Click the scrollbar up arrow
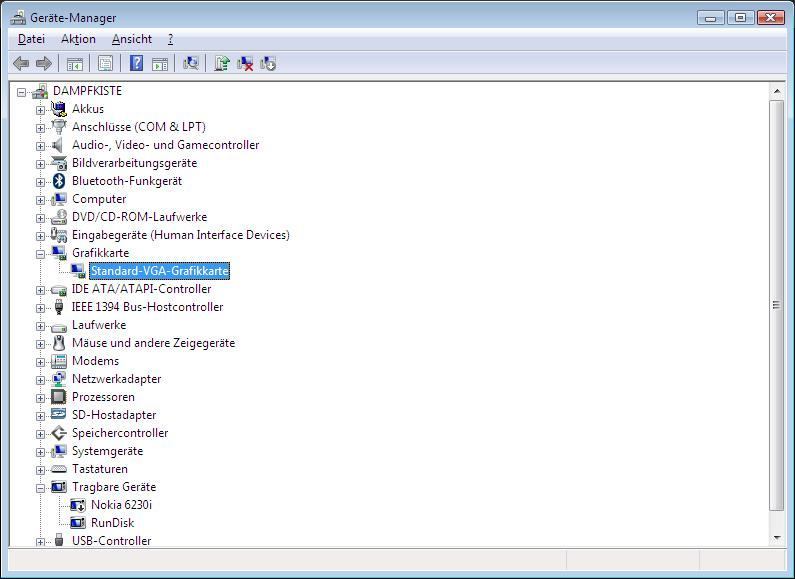The image size is (795, 579). click(777, 91)
